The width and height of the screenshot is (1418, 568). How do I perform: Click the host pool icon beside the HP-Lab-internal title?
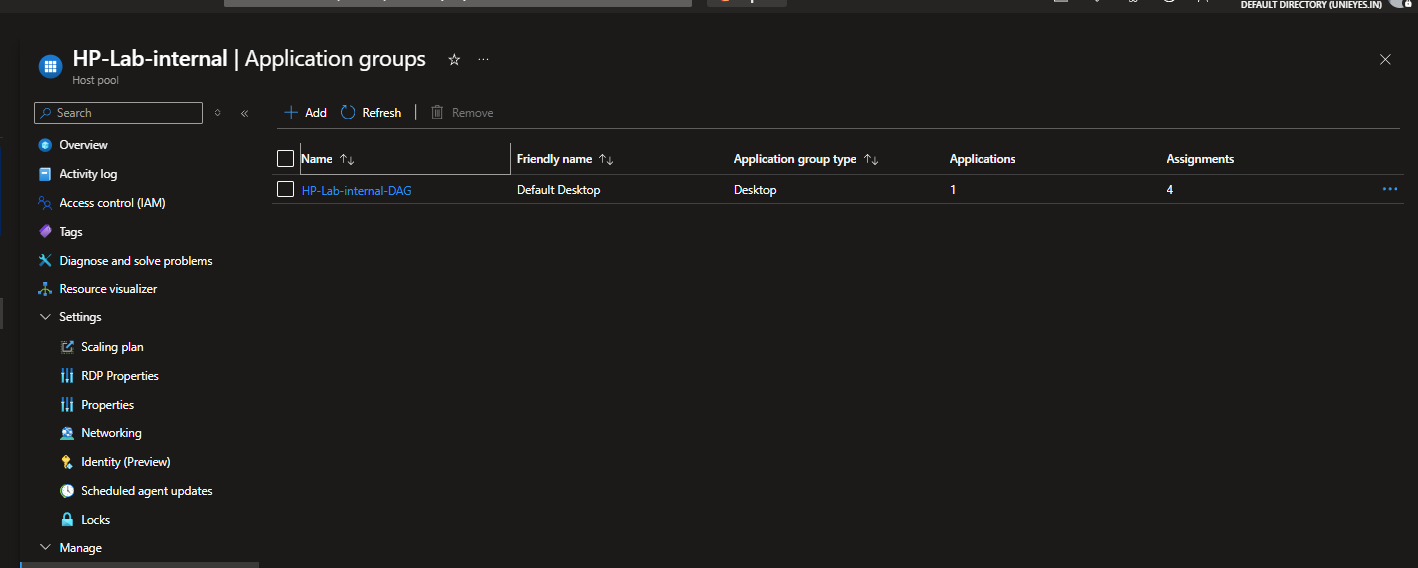click(50, 67)
